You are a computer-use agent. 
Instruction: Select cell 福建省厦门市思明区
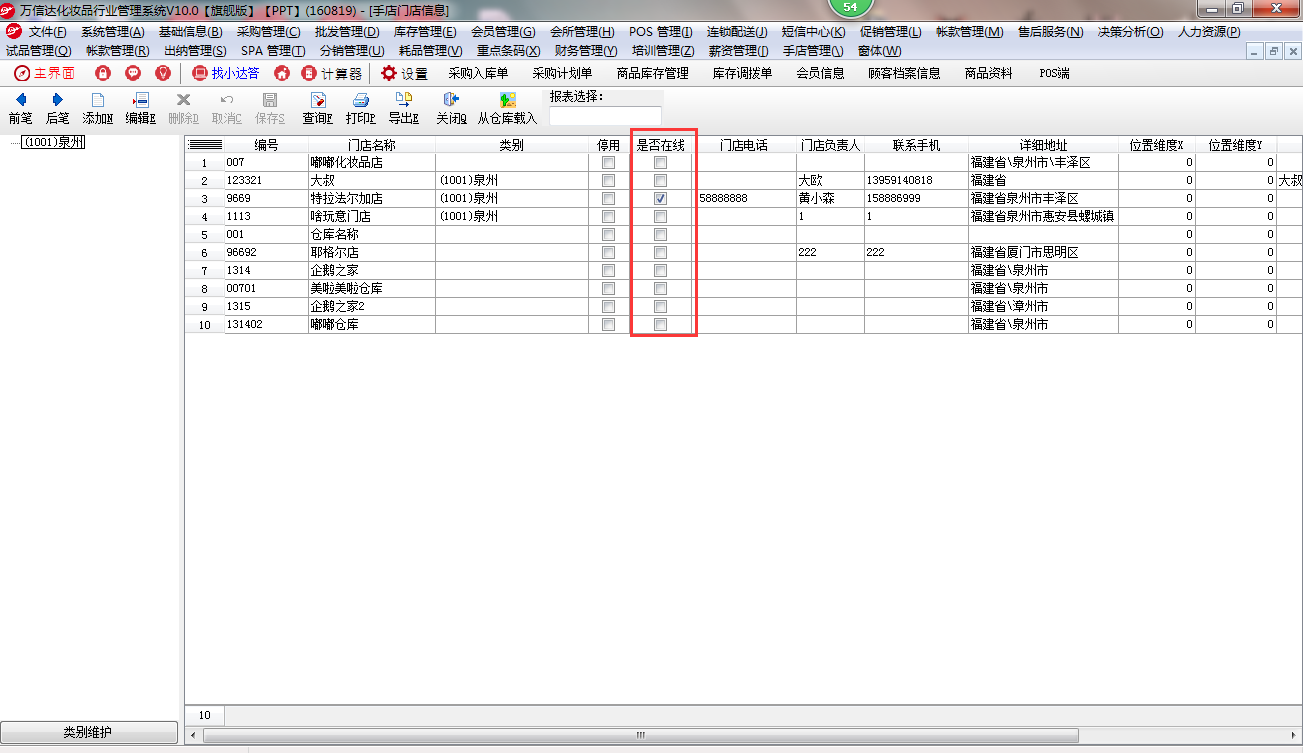tap(1043, 253)
